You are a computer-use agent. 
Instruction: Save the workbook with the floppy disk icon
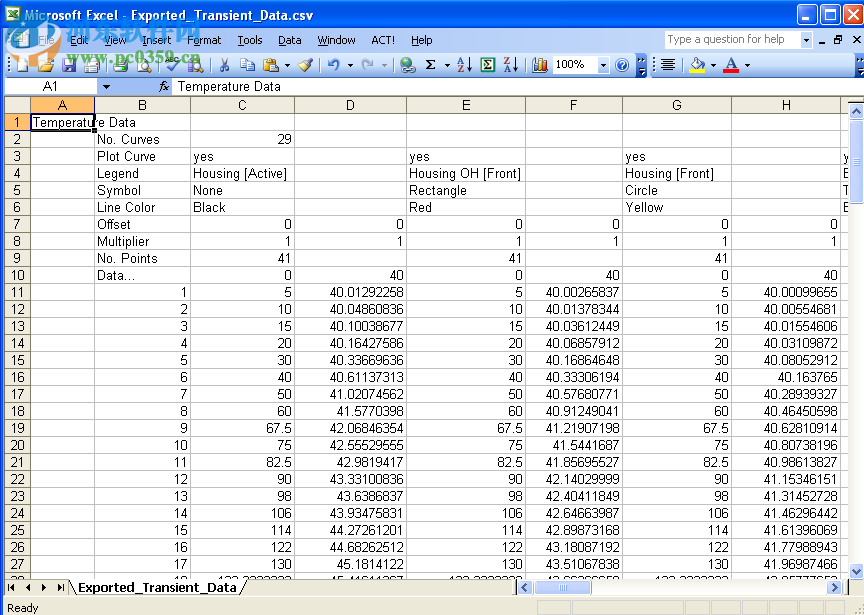click(69, 65)
